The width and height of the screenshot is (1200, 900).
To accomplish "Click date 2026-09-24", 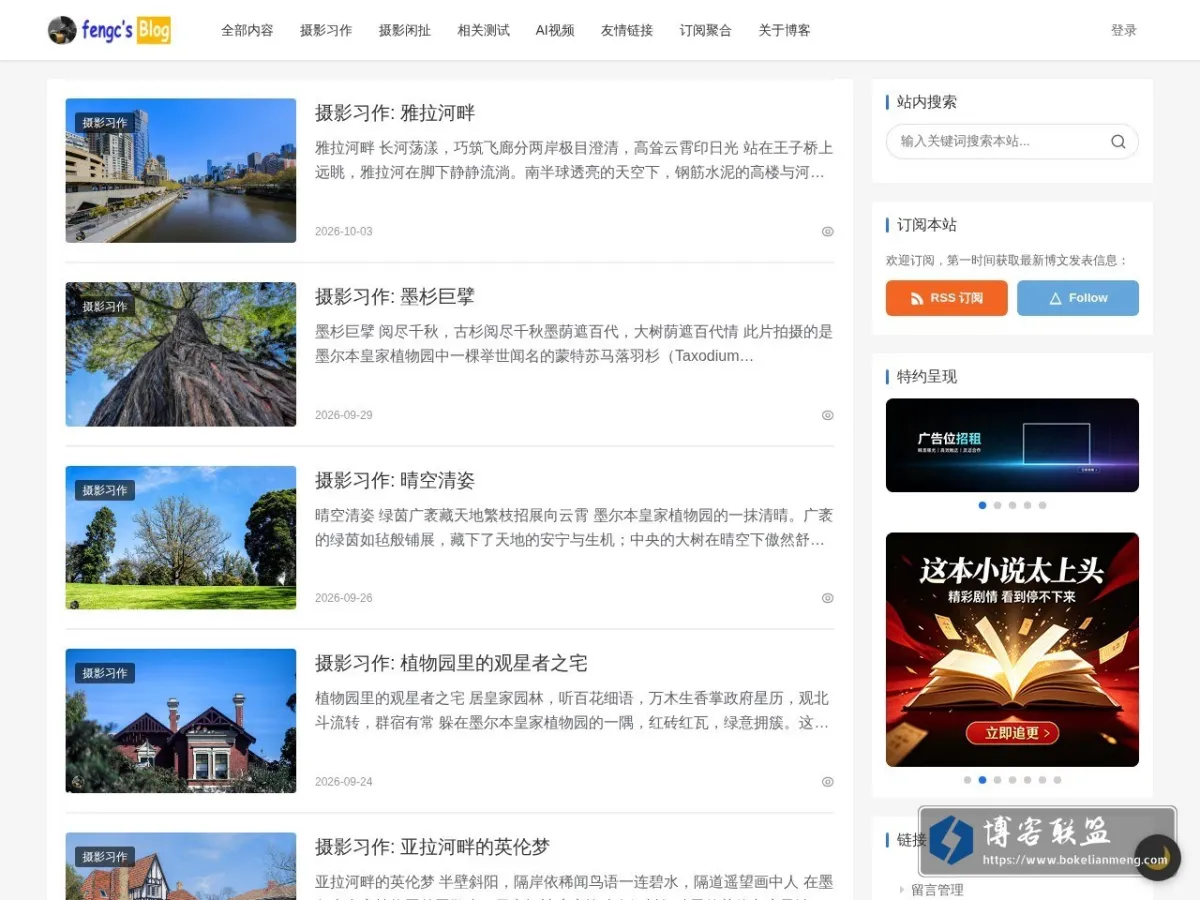I will tap(344, 782).
